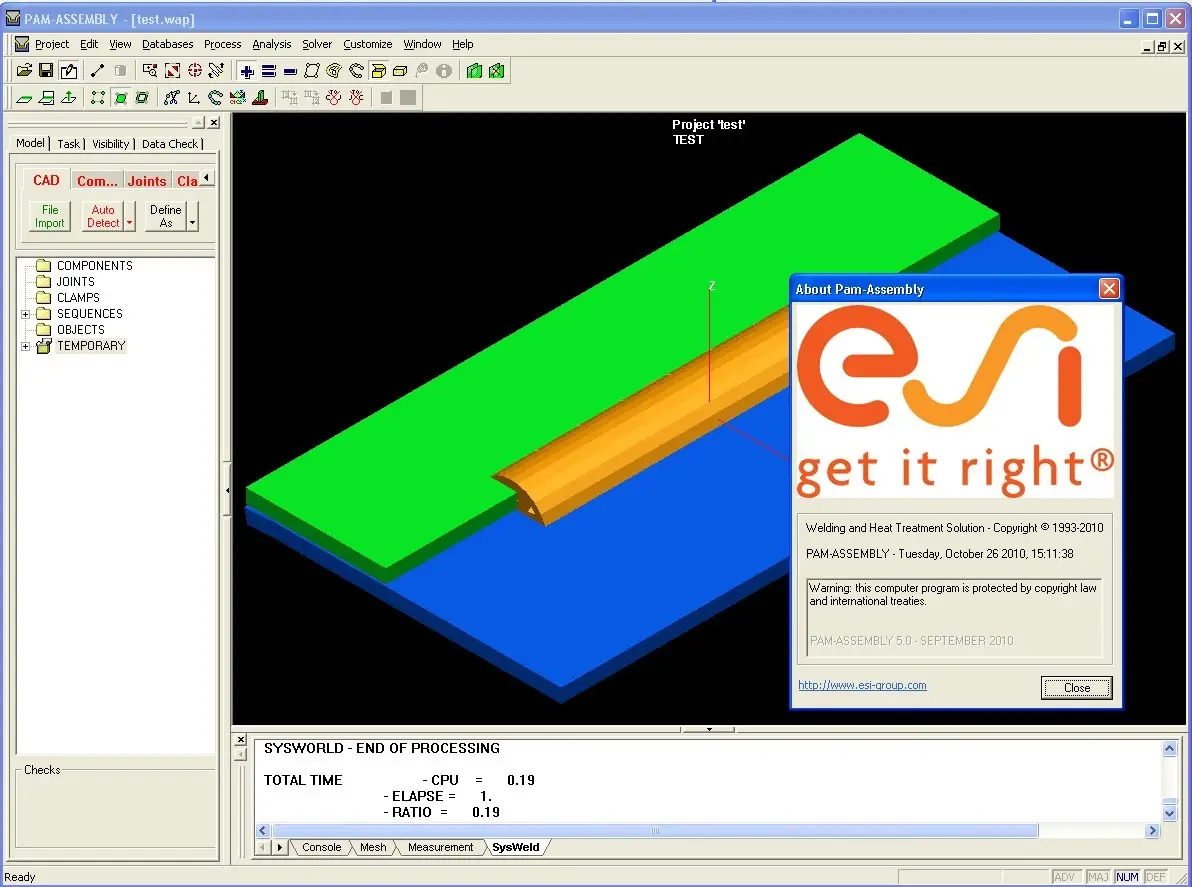Click the first green 3D part icon

(x=474, y=71)
